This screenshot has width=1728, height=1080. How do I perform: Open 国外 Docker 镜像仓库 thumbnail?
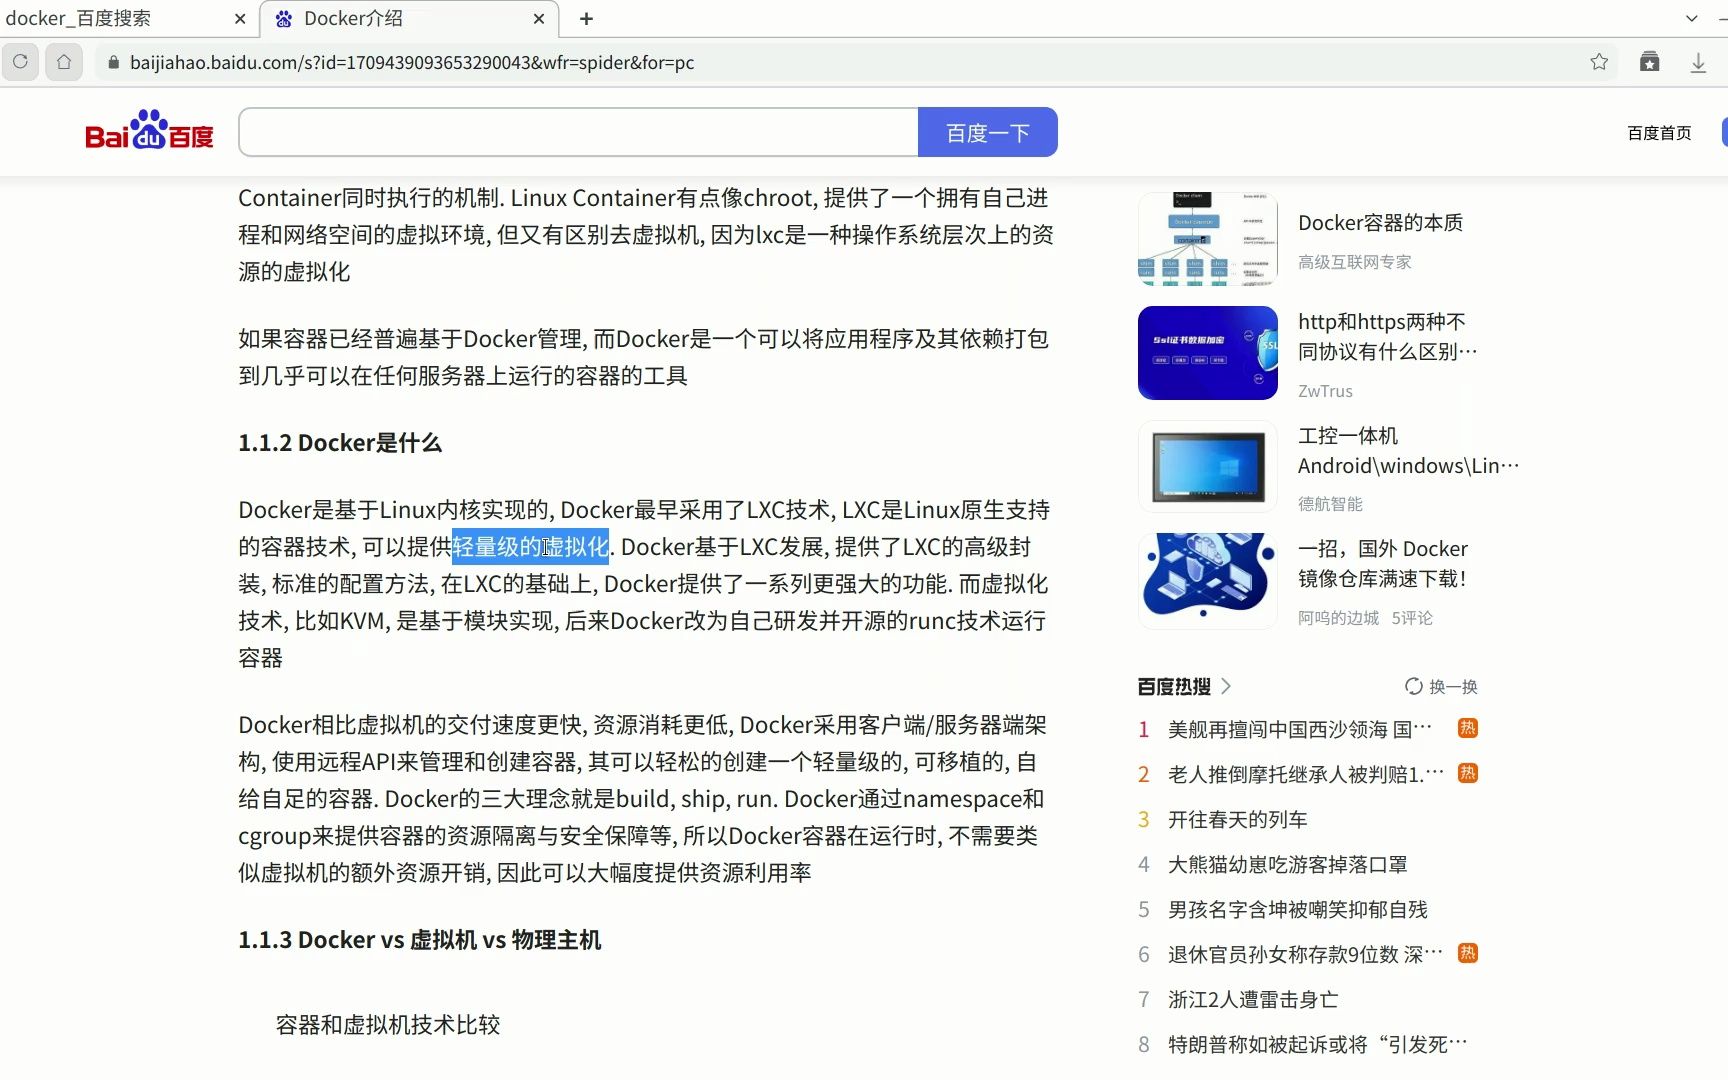(1208, 581)
